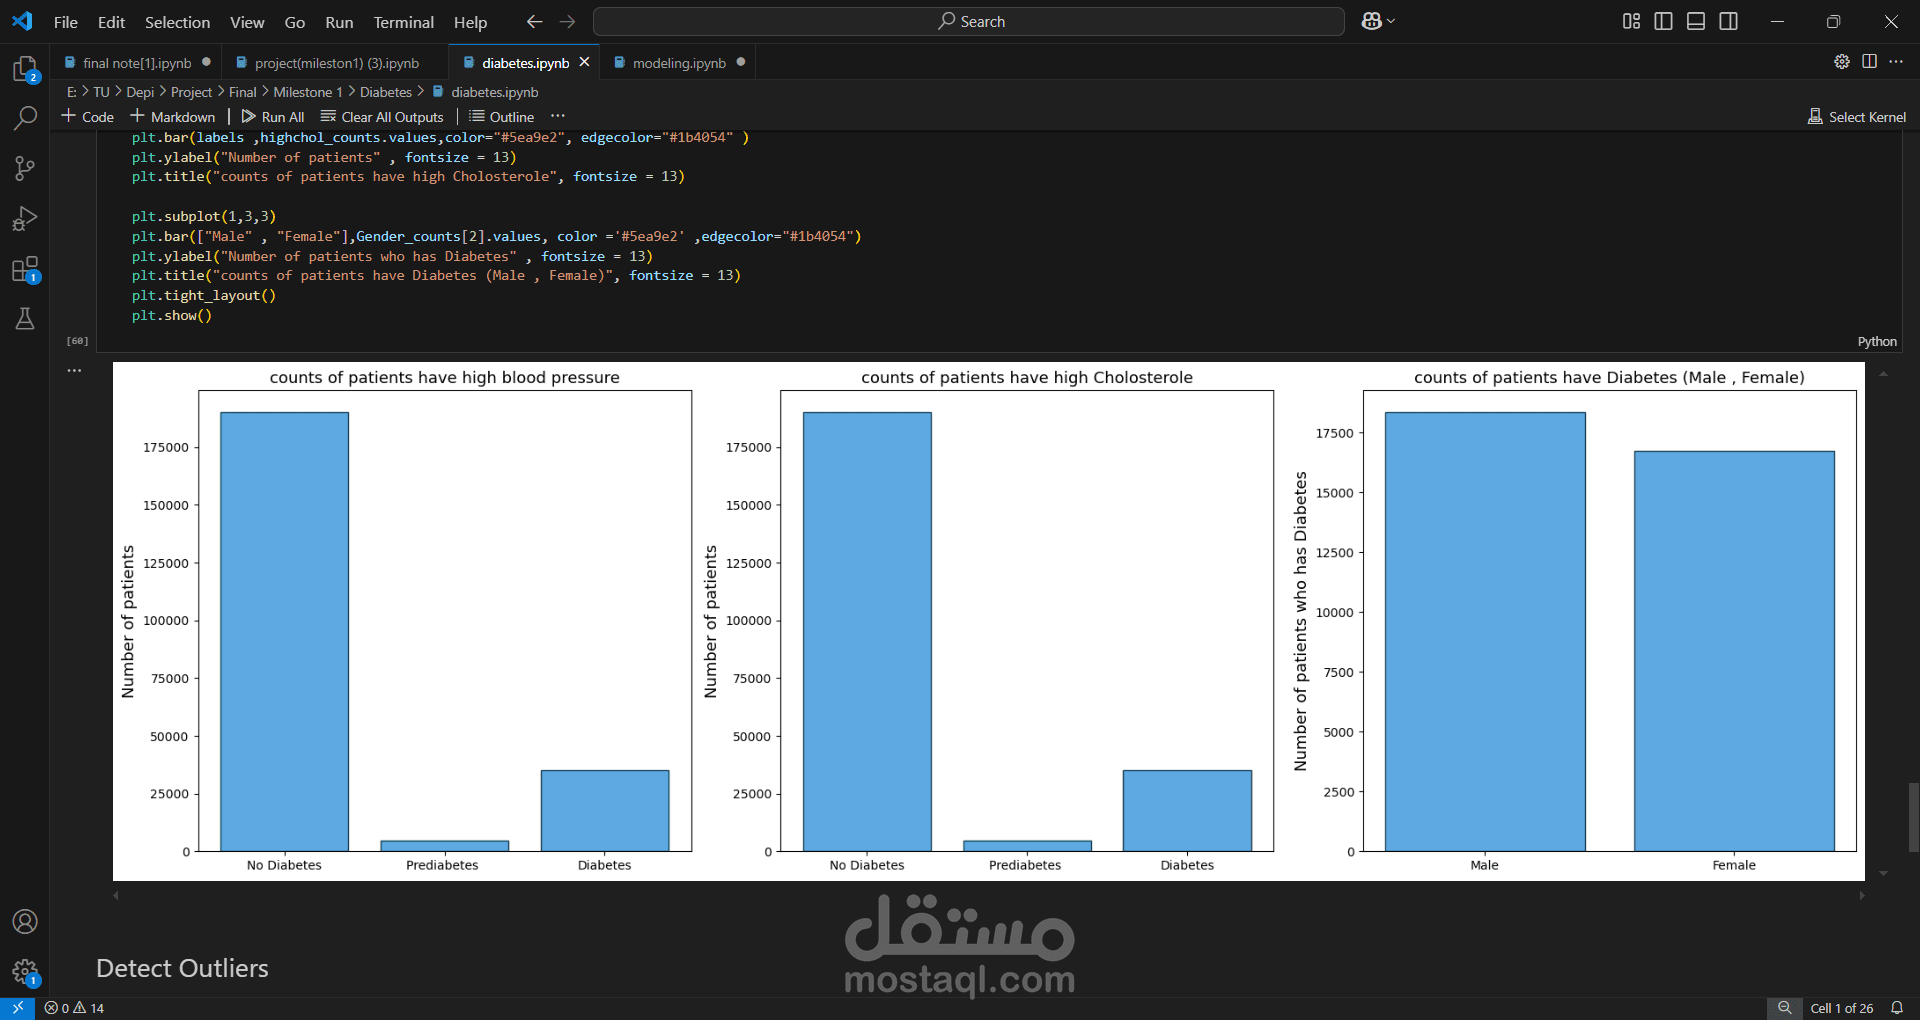Open the Run menu
The height and width of the screenshot is (1020, 1920).
click(x=339, y=21)
